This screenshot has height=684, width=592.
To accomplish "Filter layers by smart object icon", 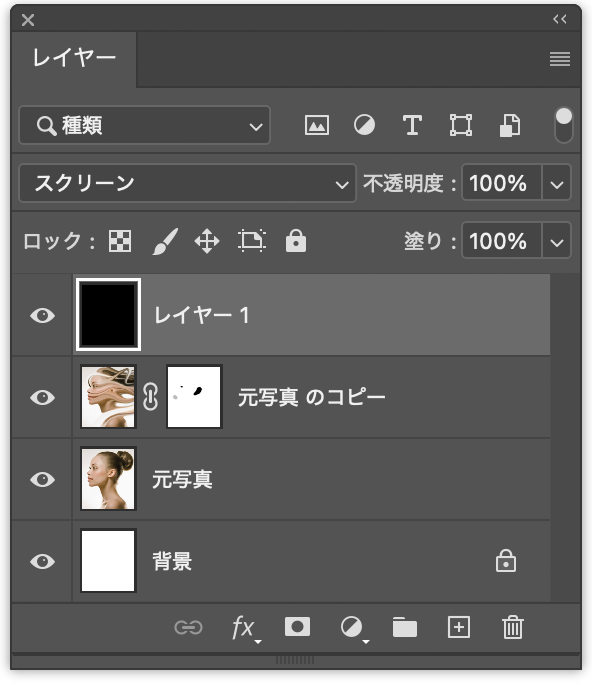I will click(510, 126).
